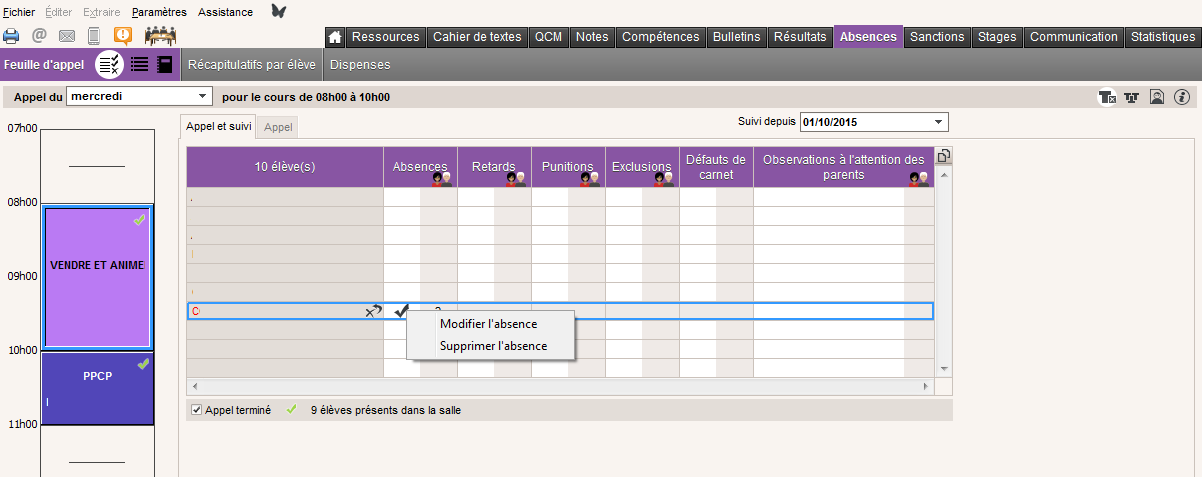
Task: Click the copy icon beside table header
Action: click(x=942, y=156)
